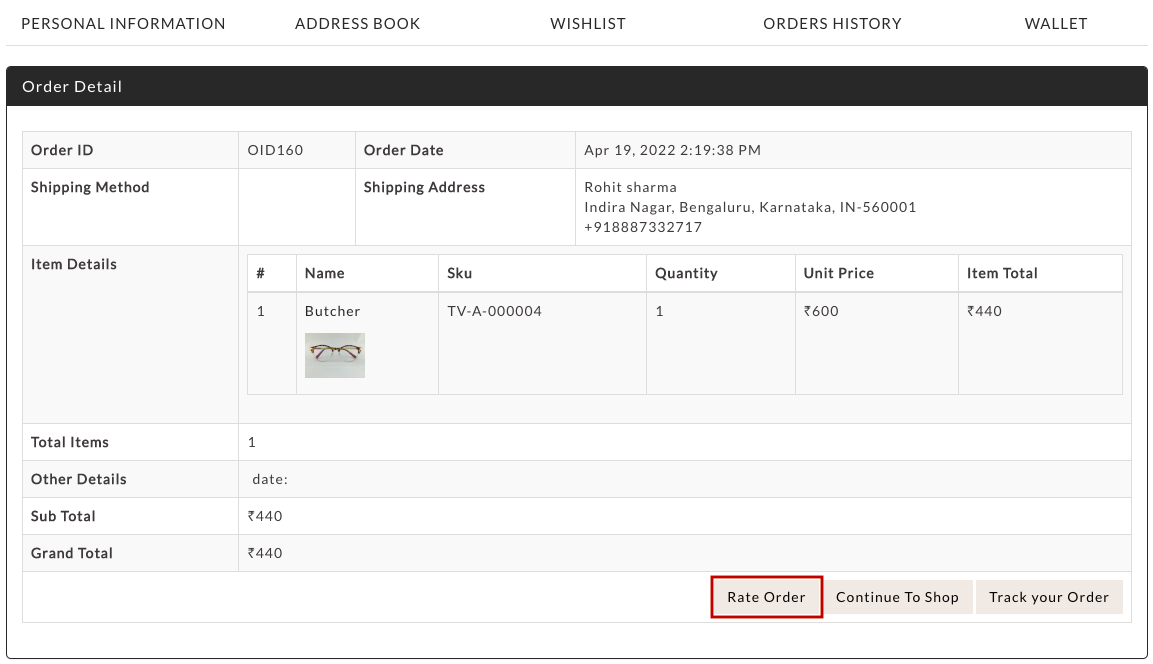
Task: Go to the Wishlist tab
Action: coord(587,23)
